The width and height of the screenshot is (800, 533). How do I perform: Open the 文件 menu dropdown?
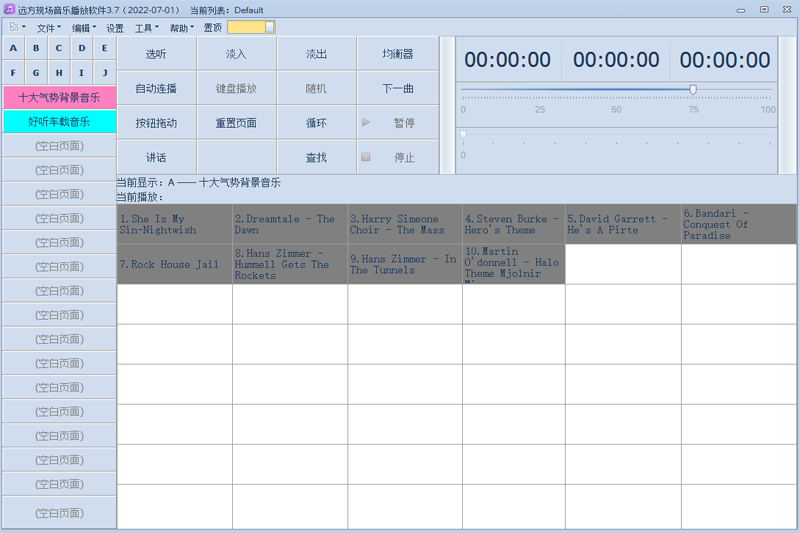tap(48, 28)
